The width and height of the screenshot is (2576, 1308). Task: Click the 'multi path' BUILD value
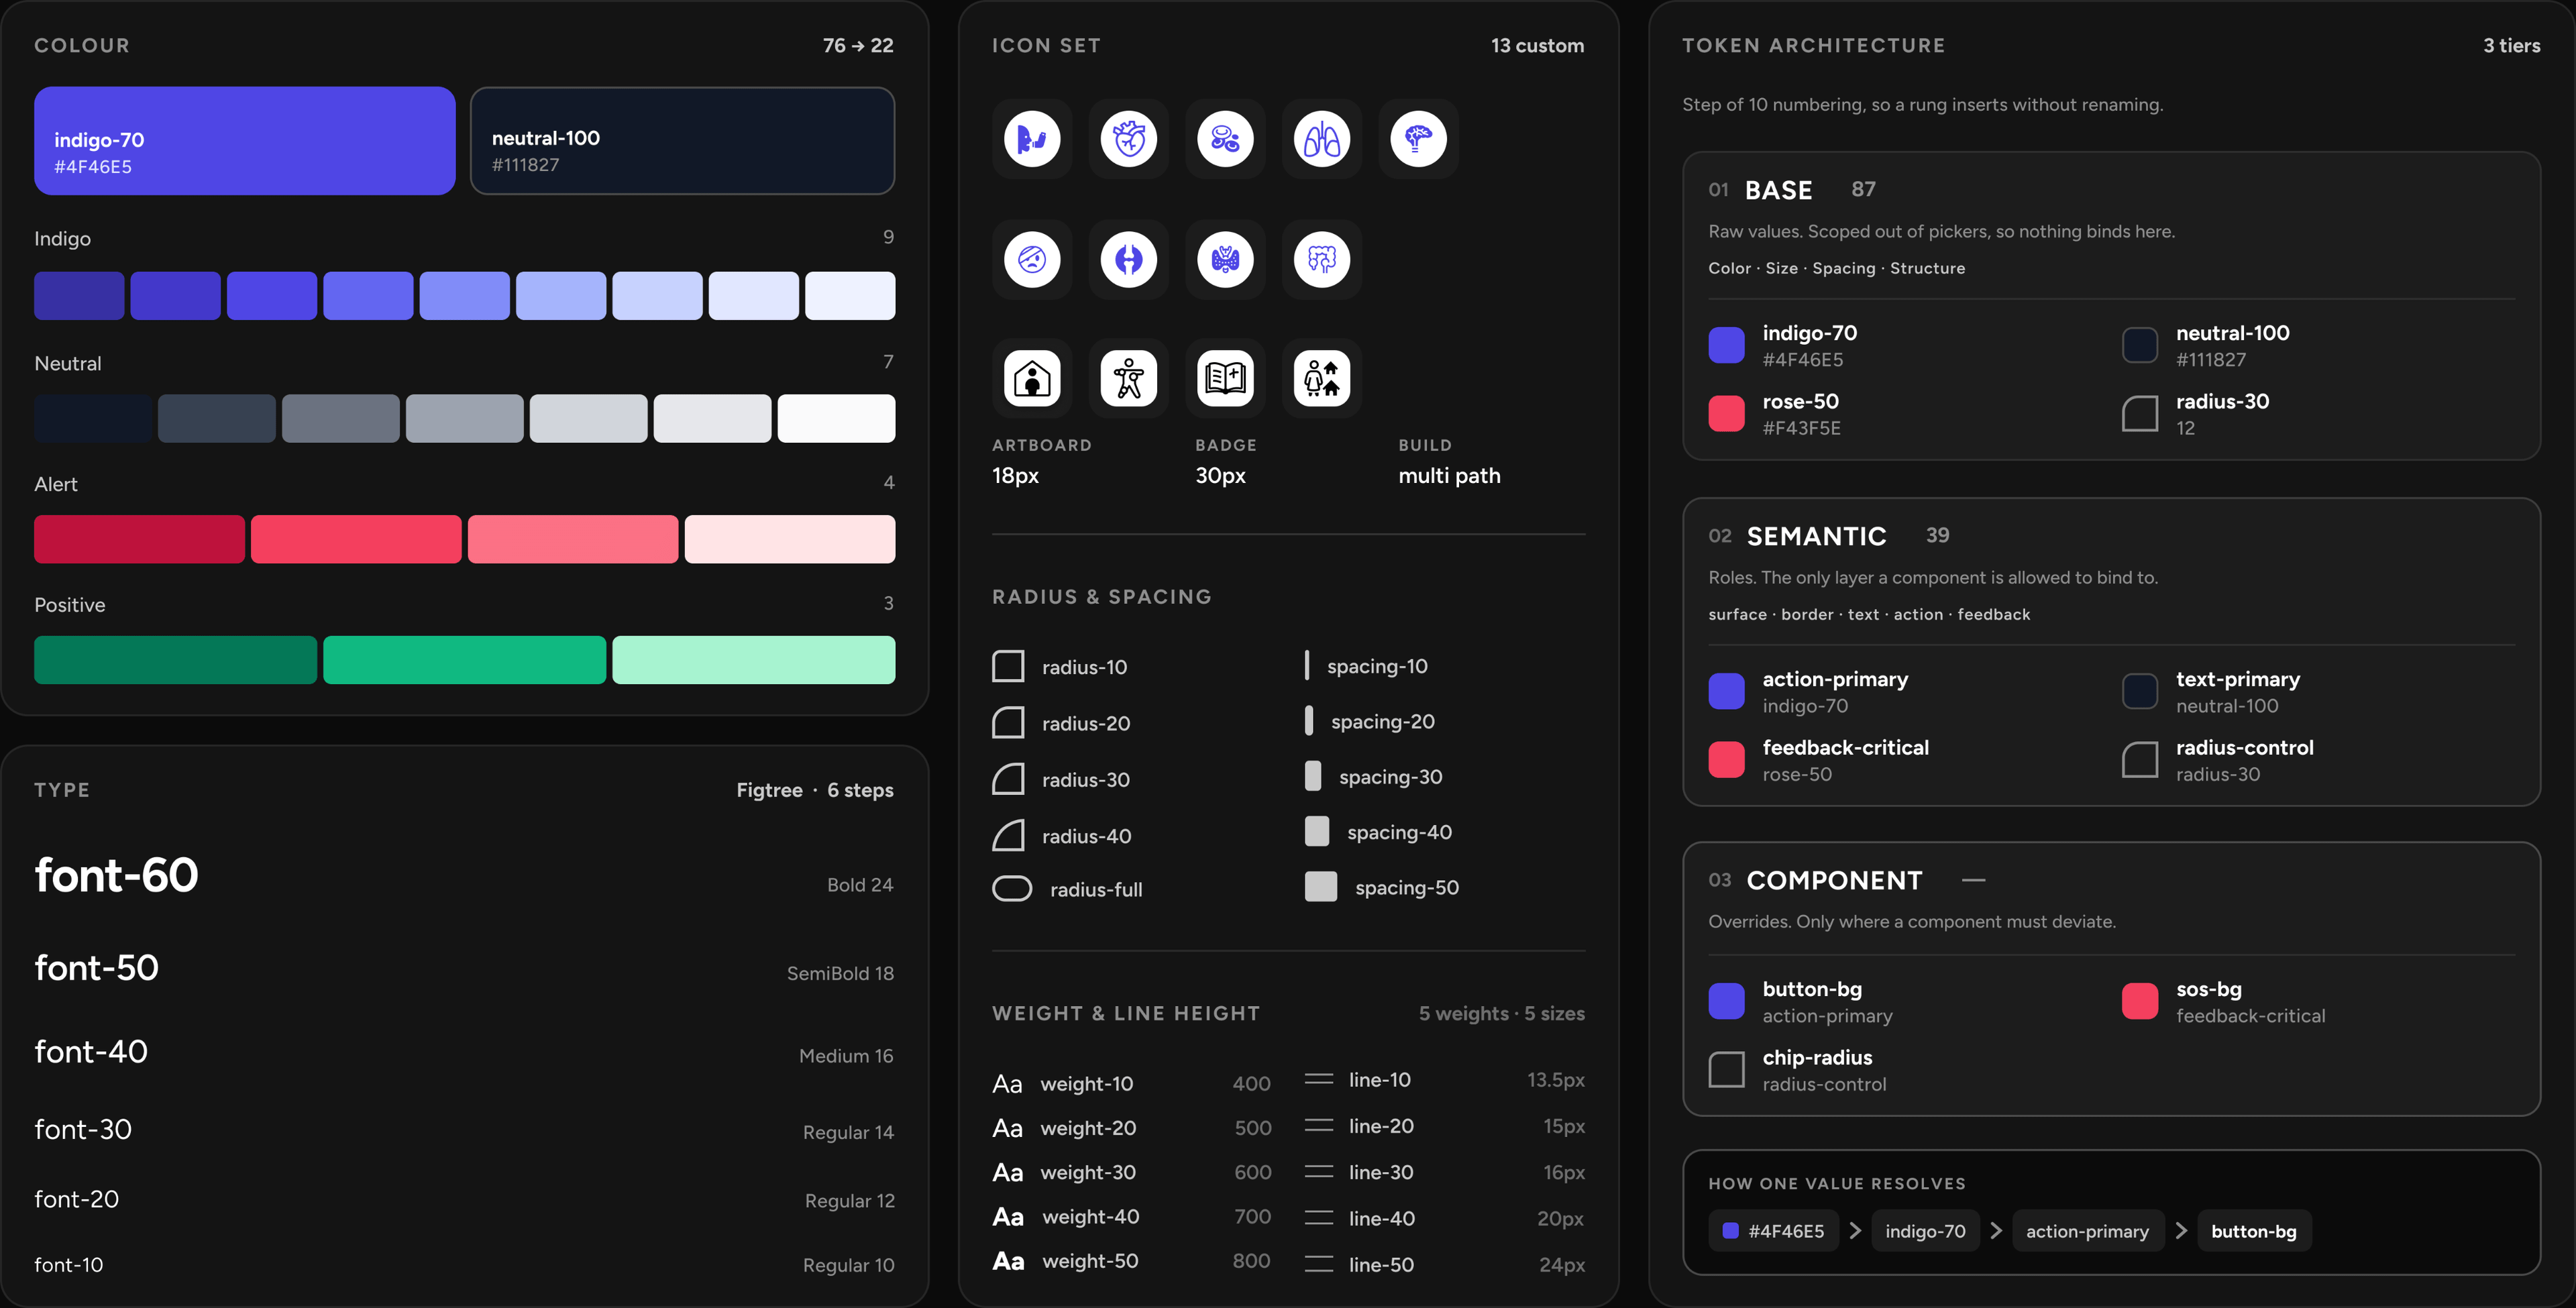pos(1449,475)
